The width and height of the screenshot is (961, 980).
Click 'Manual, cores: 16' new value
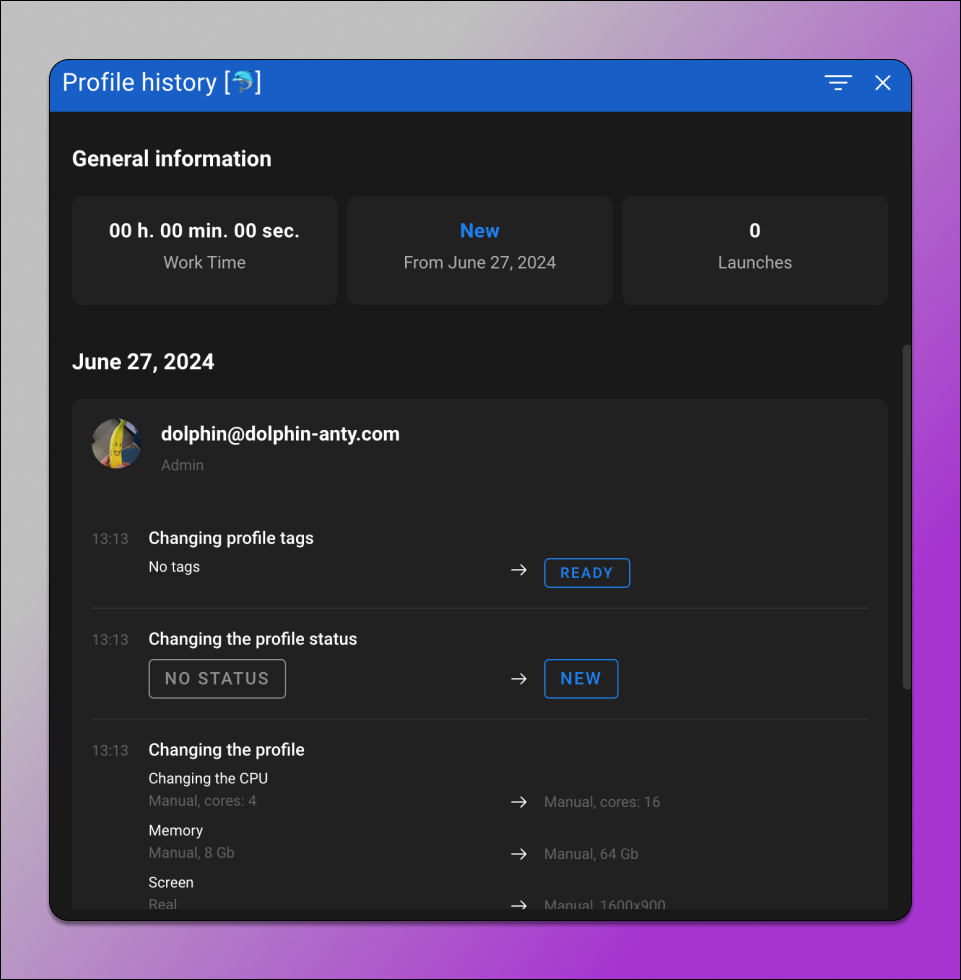(x=602, y=802)
